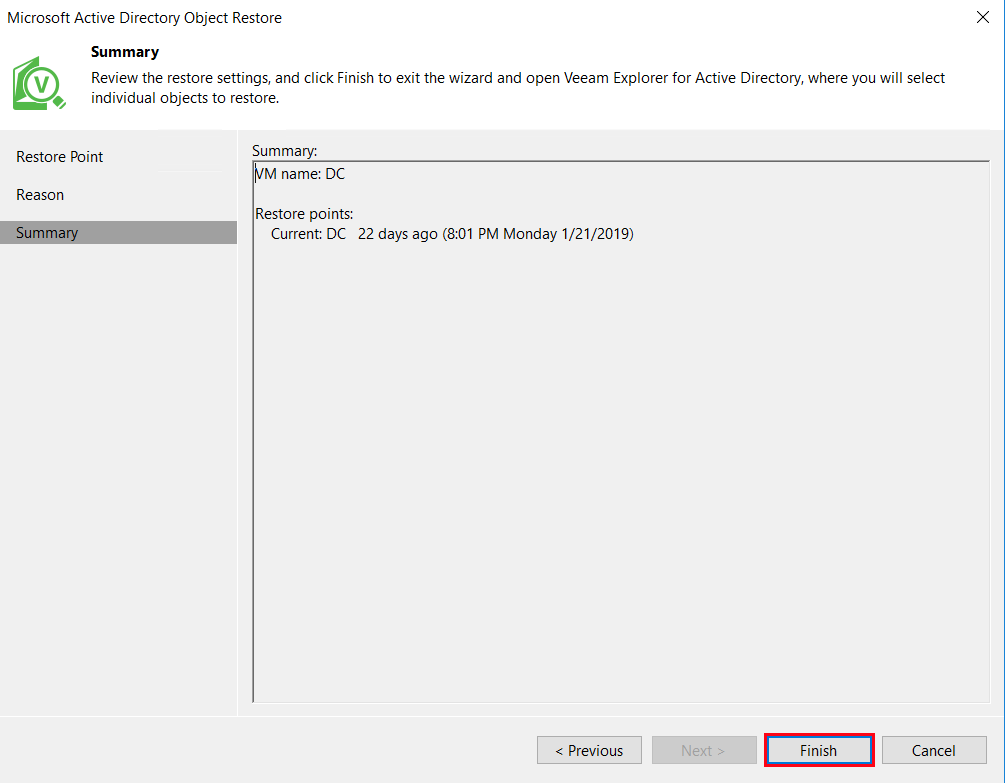Click the 'Summary:' field label
This screenshot has width=1005, height=783.
click(x=285, y=151)
